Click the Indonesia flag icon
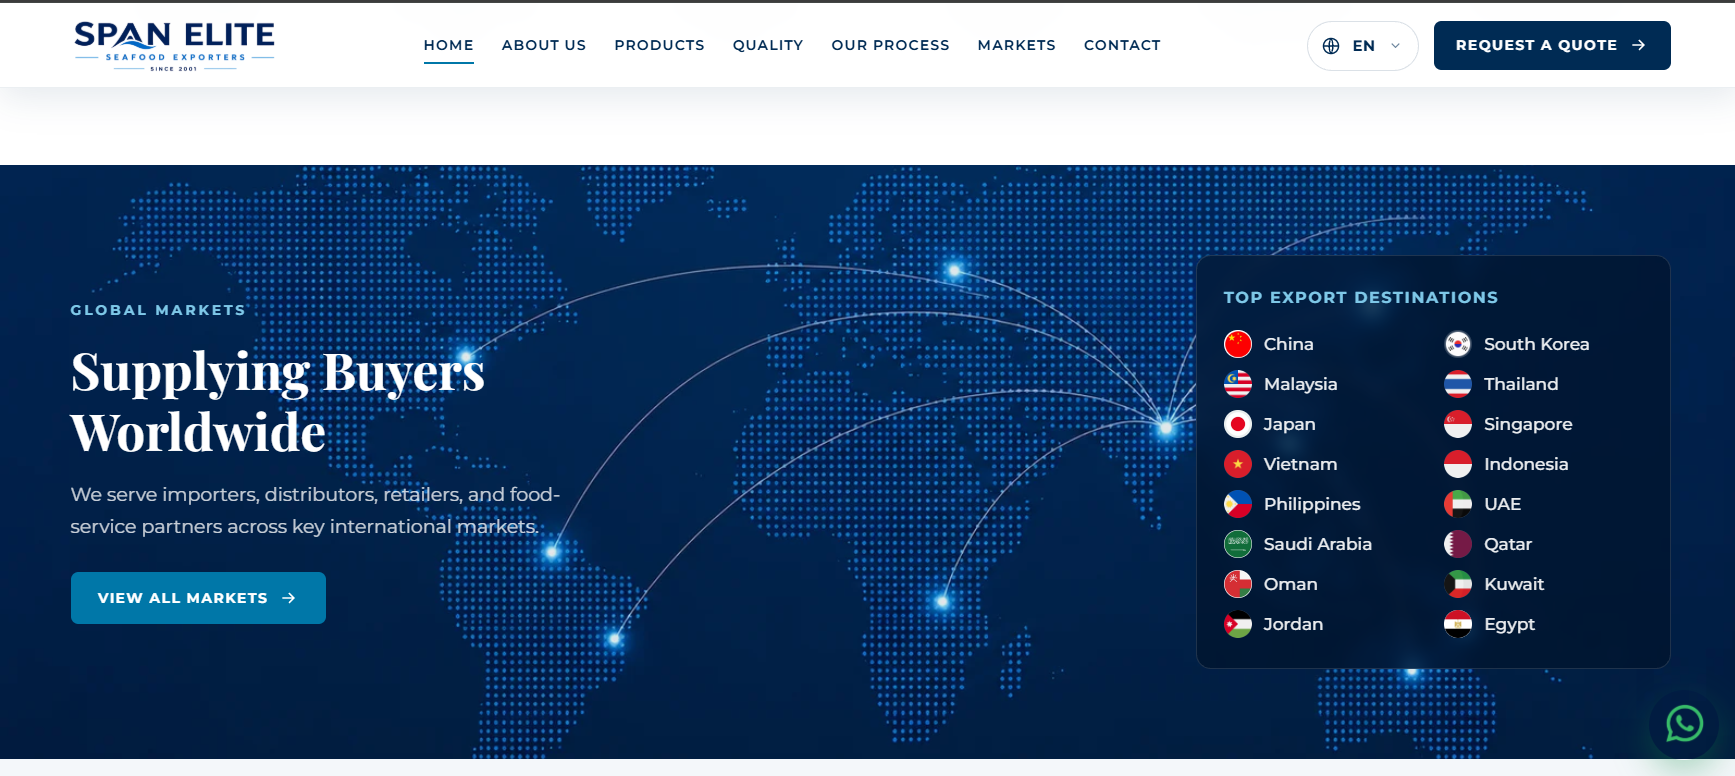The height and width of the screenshot is (776, 1735). point(1458,464)
